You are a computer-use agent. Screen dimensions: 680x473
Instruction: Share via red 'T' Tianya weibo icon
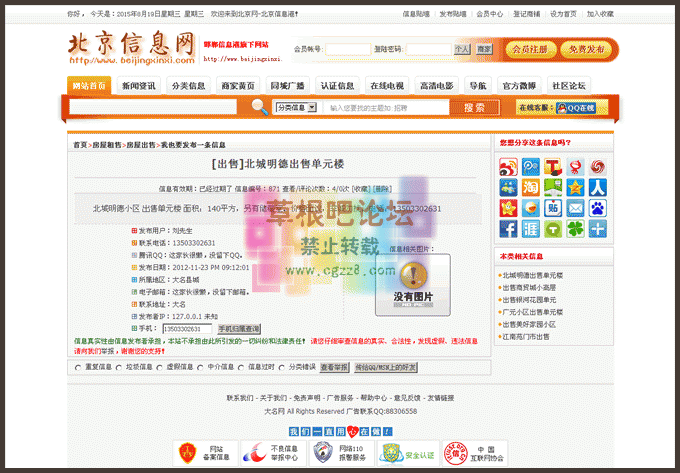click(x=553, y=167)
